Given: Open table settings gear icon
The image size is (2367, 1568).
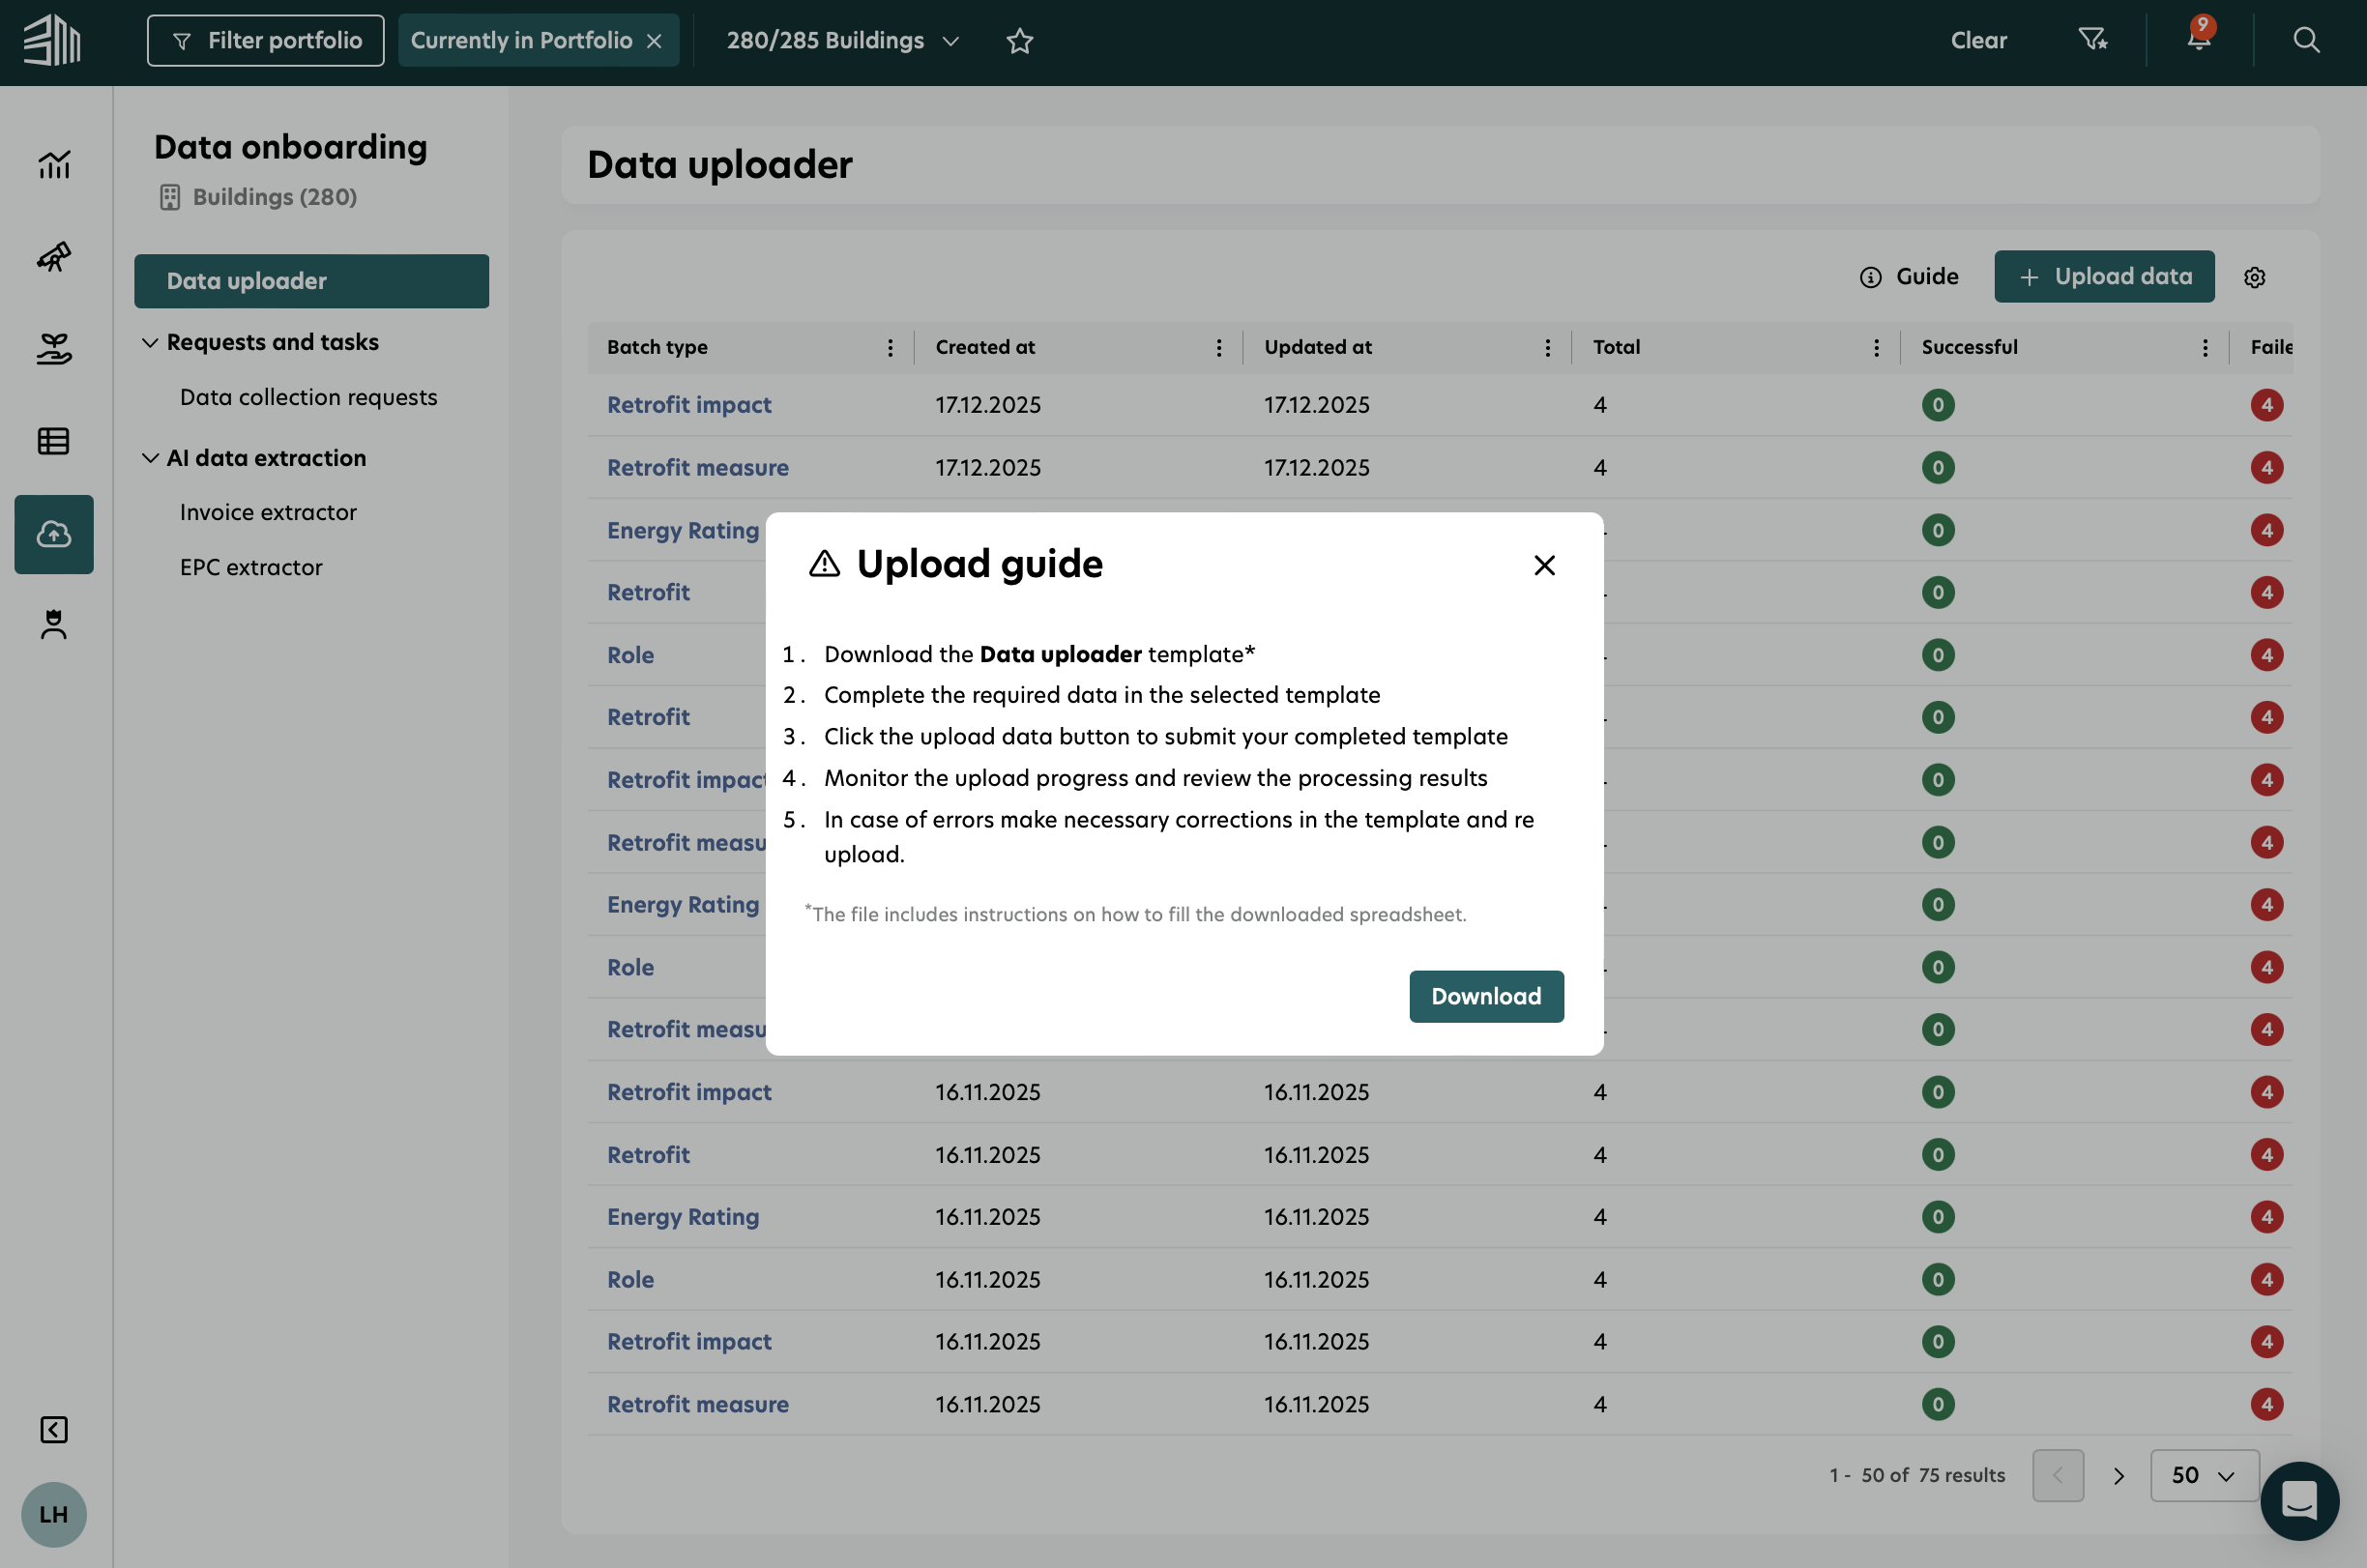Looking at the screenshot, I should pyautogui.click(x=2254, y=277).
